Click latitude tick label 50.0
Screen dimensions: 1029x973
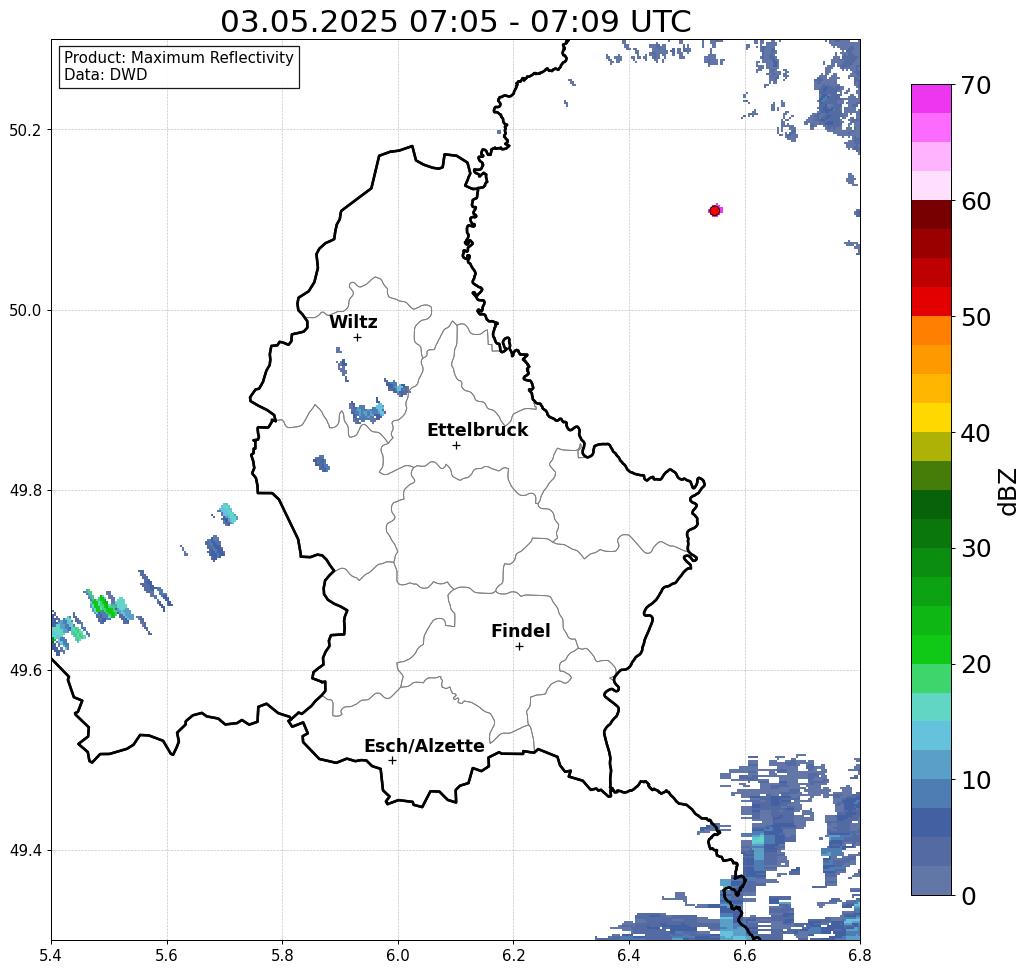pyautogui.click(x=25, y=310)
